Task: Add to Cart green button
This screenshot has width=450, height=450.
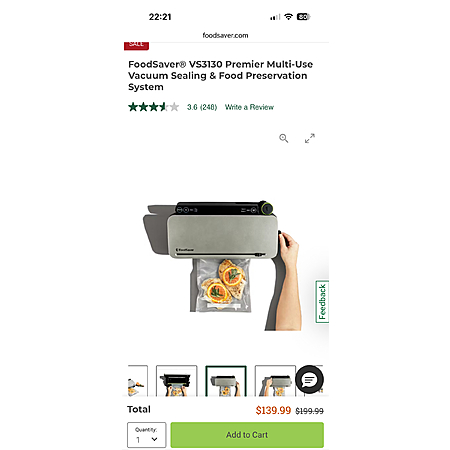Action: pos(247,435)
